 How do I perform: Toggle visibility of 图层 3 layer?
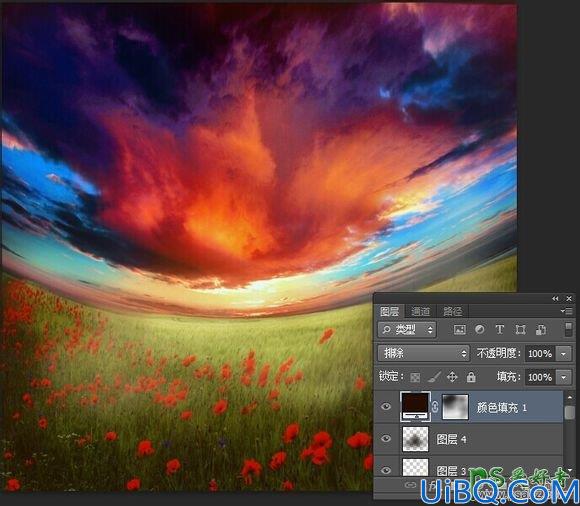[x=386, y=470]
